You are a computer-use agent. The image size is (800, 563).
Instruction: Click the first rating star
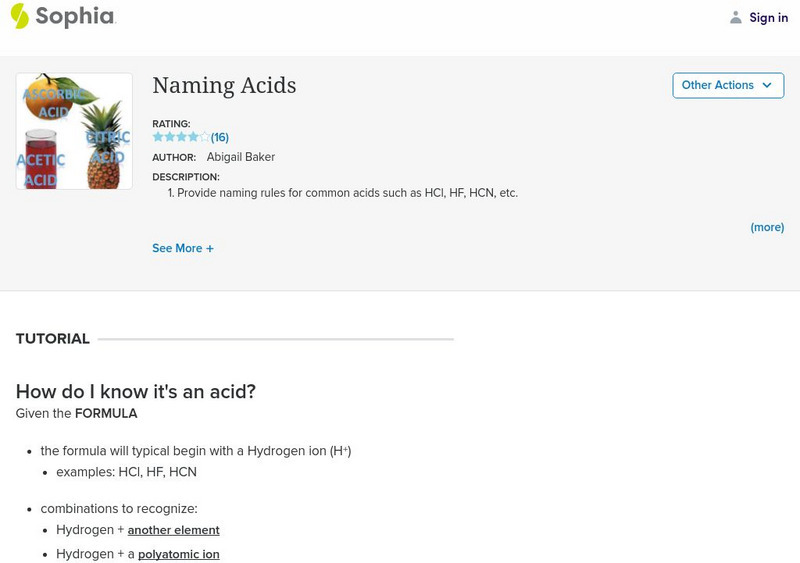[158, 137]
